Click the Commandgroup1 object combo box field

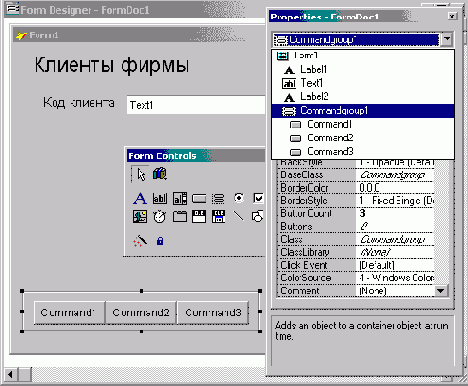(x=356, y=40)
